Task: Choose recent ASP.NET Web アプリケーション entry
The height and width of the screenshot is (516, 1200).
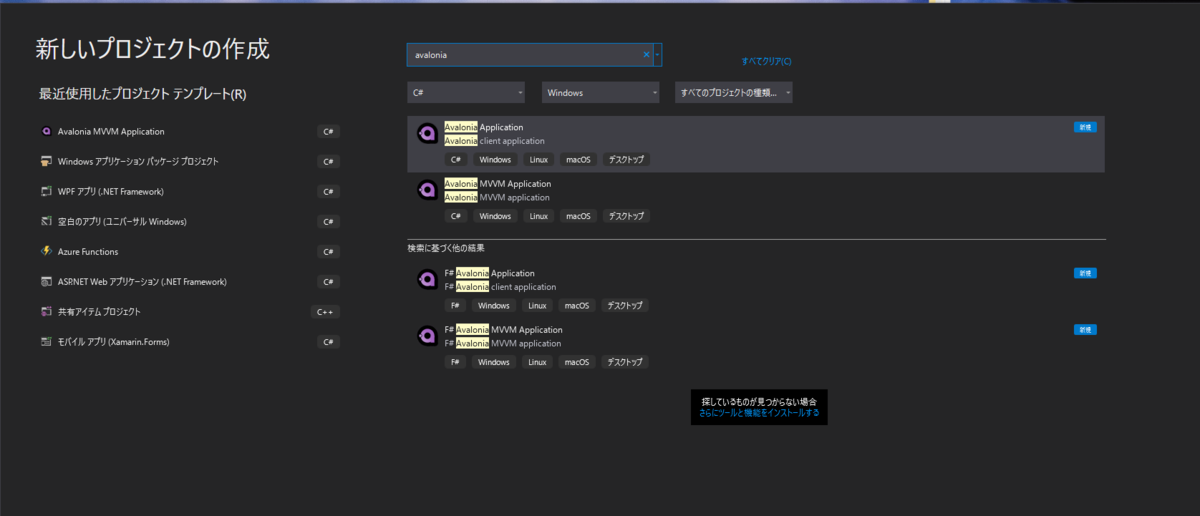Action: click(190, 282)
